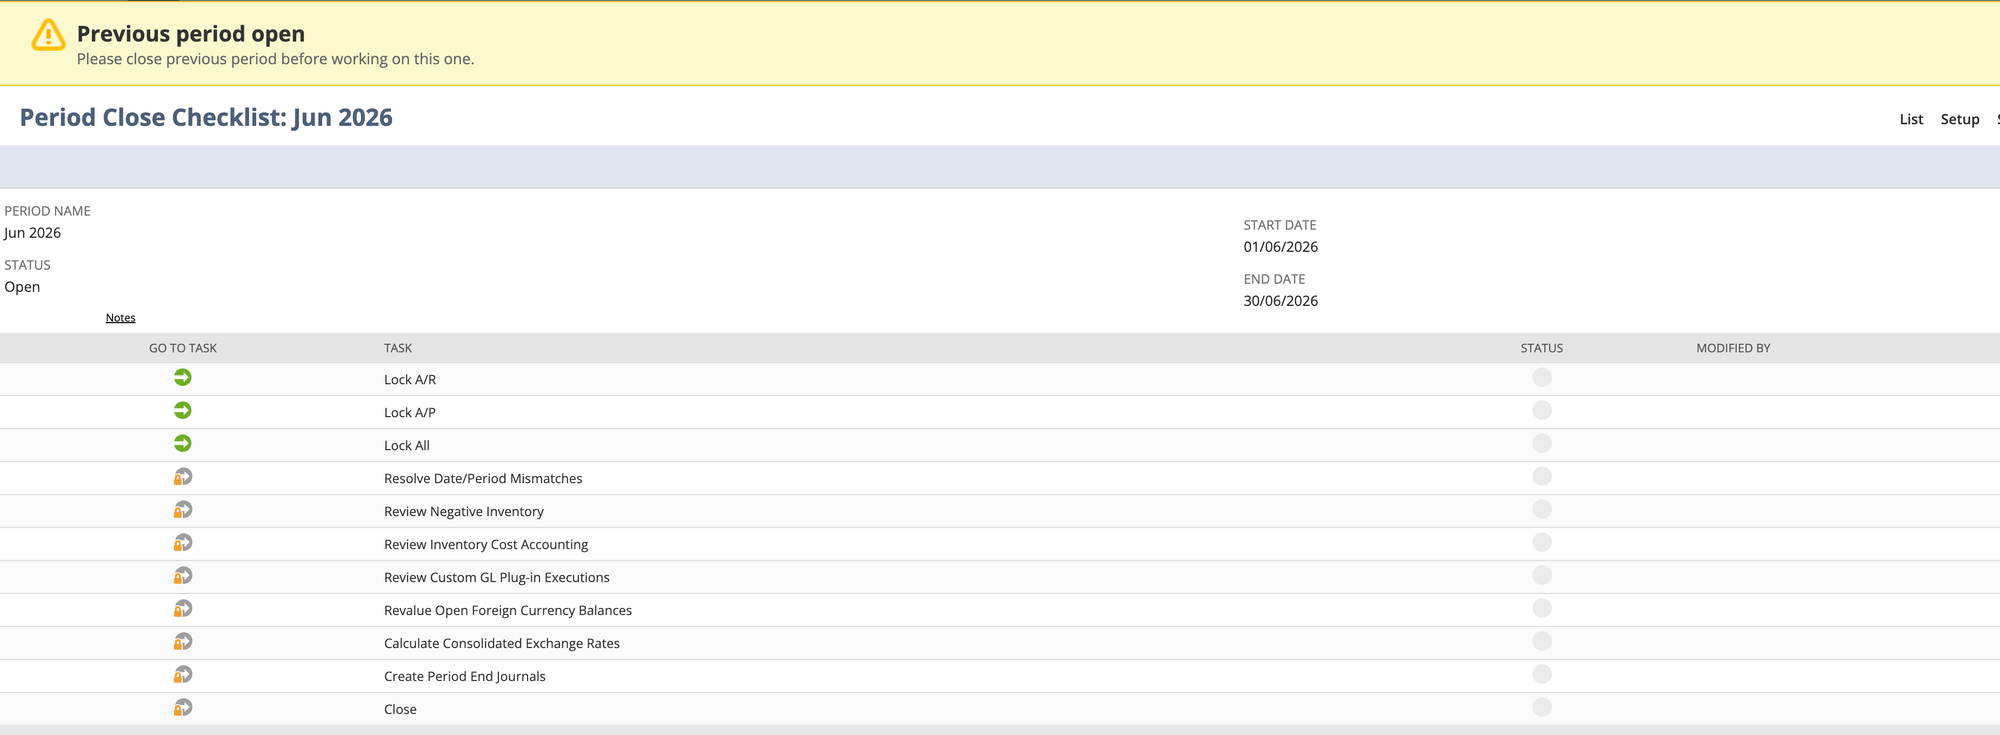Screen dimensions: 2000x735
Task: Click status indicator for Create Period End Journals
Action: coord(1542,674)
